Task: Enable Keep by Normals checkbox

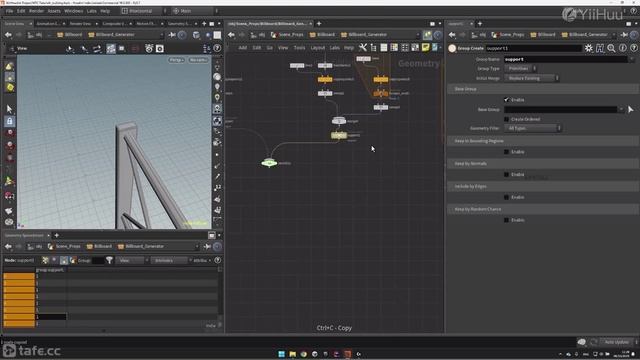Action: click(507, 175)
